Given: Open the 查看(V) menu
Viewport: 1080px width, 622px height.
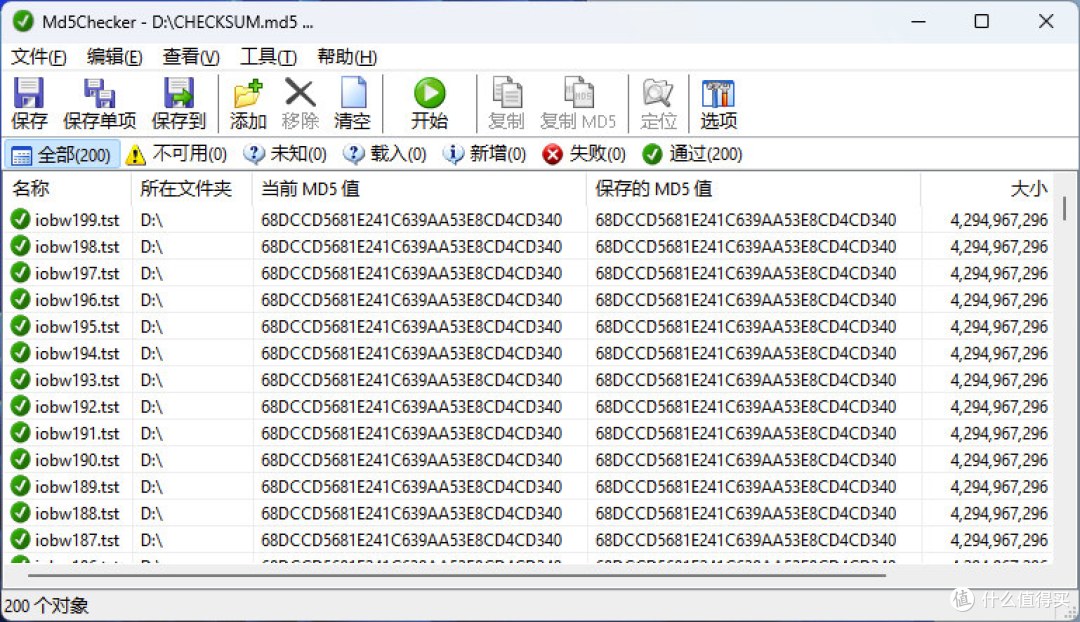Looking at the screenshot, I should (191, 56).
